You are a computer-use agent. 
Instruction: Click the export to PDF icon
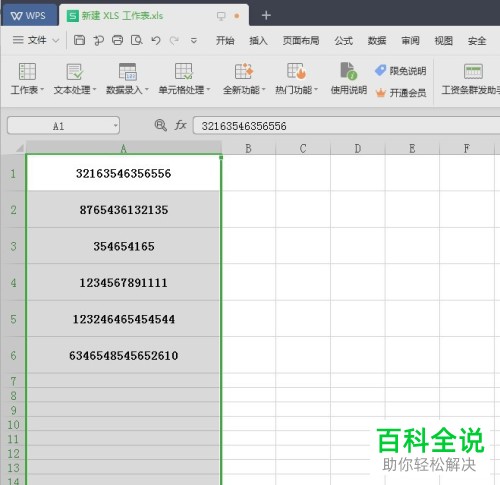[98, 40]
